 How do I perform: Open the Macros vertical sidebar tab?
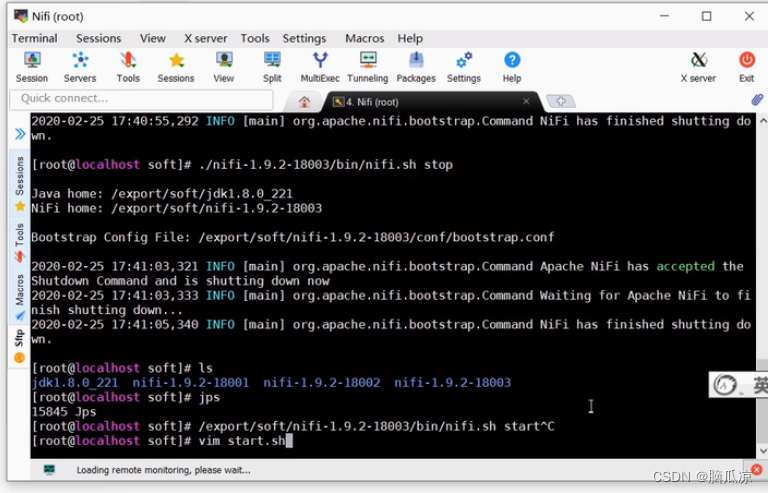(x=20, y=297)
